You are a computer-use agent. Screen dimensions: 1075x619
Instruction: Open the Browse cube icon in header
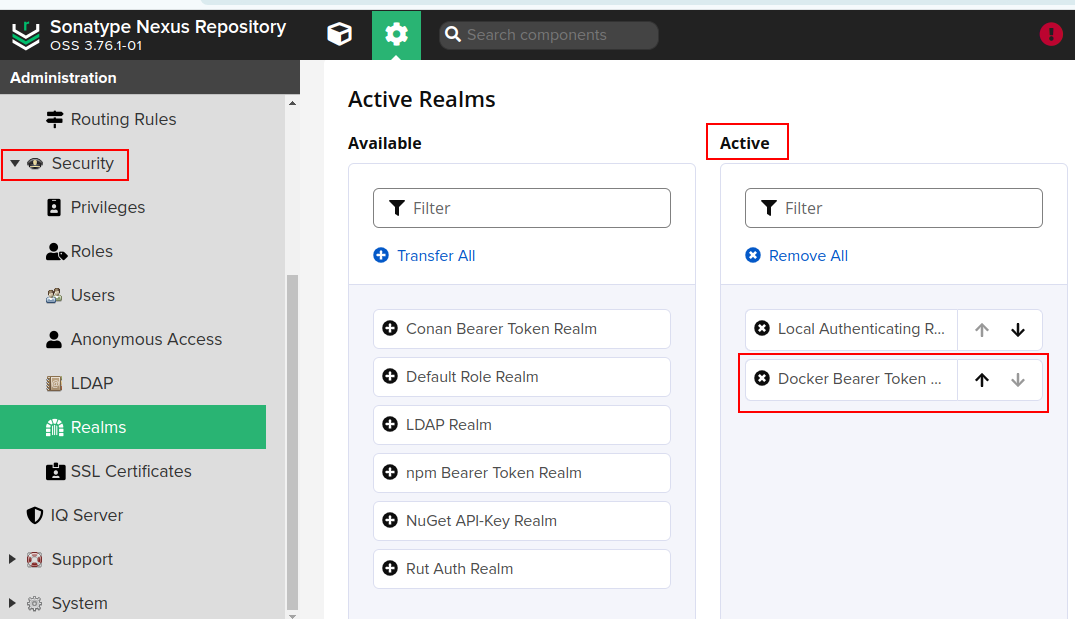(x=340, y=35)
